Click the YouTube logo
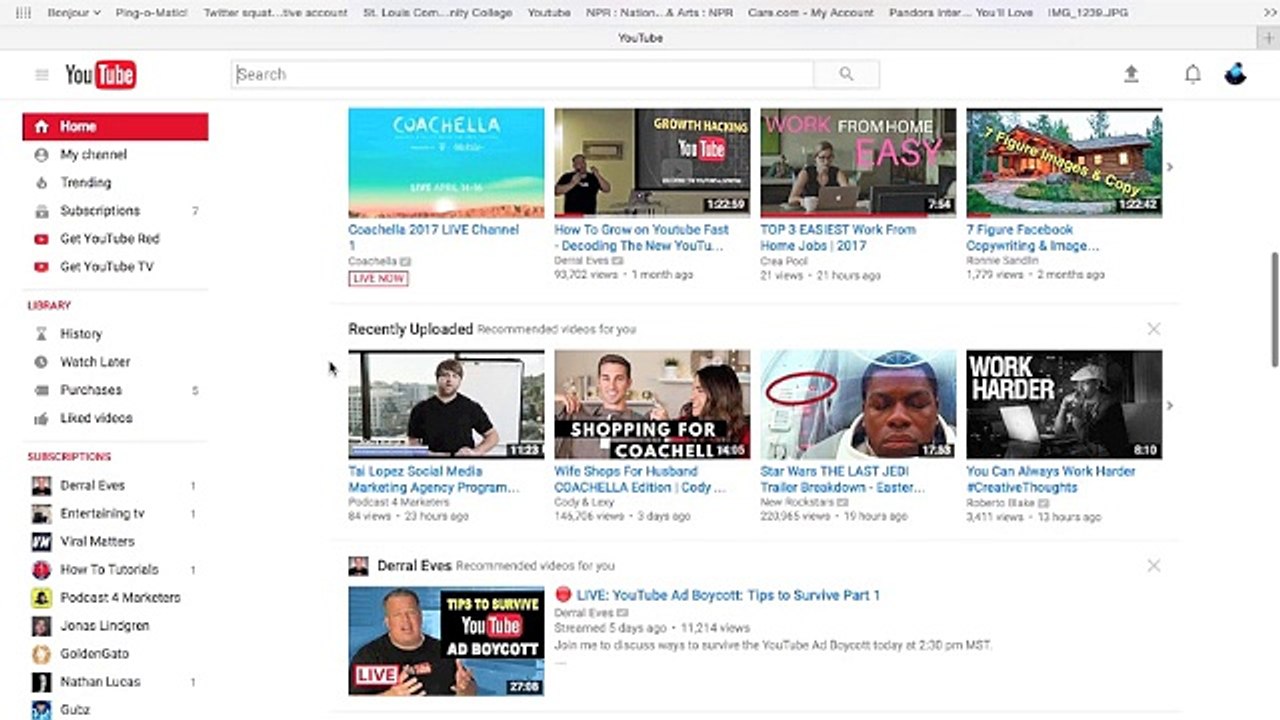This screenshot has width=1280, height=720. (x=100, y=75)
